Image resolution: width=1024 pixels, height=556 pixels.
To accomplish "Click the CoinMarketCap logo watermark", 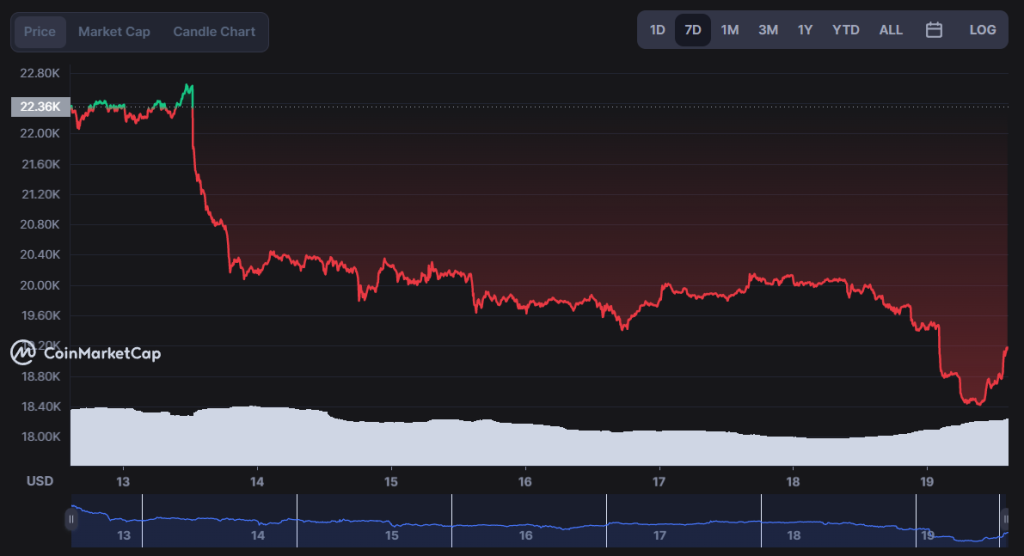I will (x=86, y=352).
